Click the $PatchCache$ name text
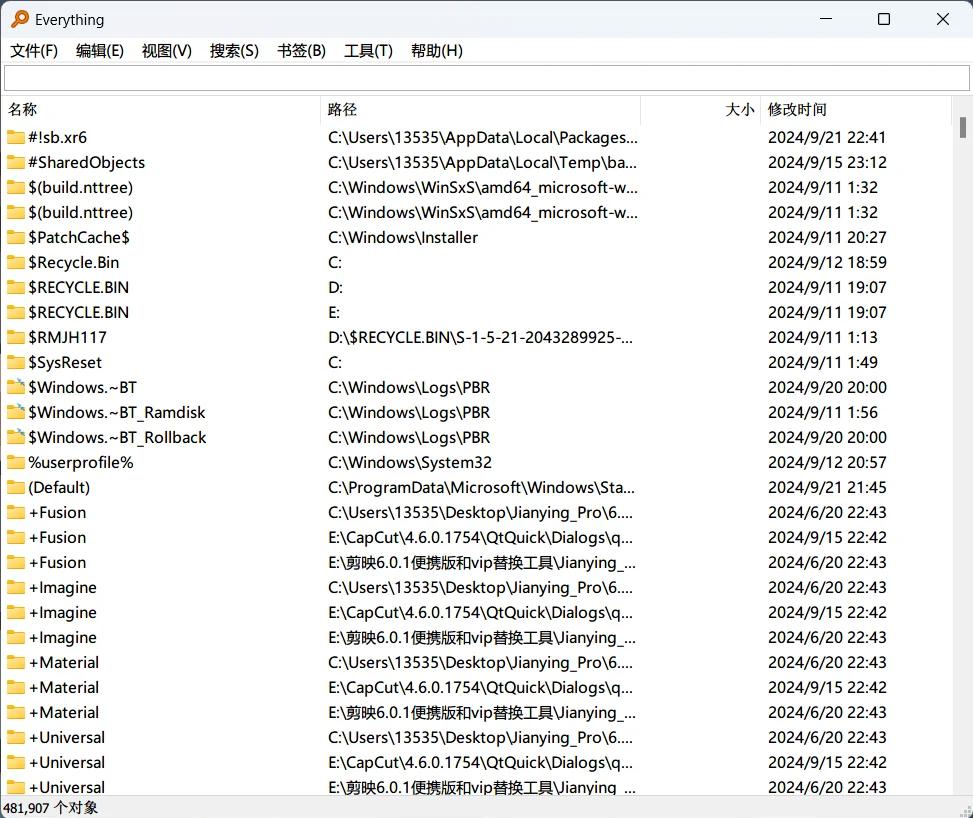This screenshot has height=818, width=973. (79, 237)
